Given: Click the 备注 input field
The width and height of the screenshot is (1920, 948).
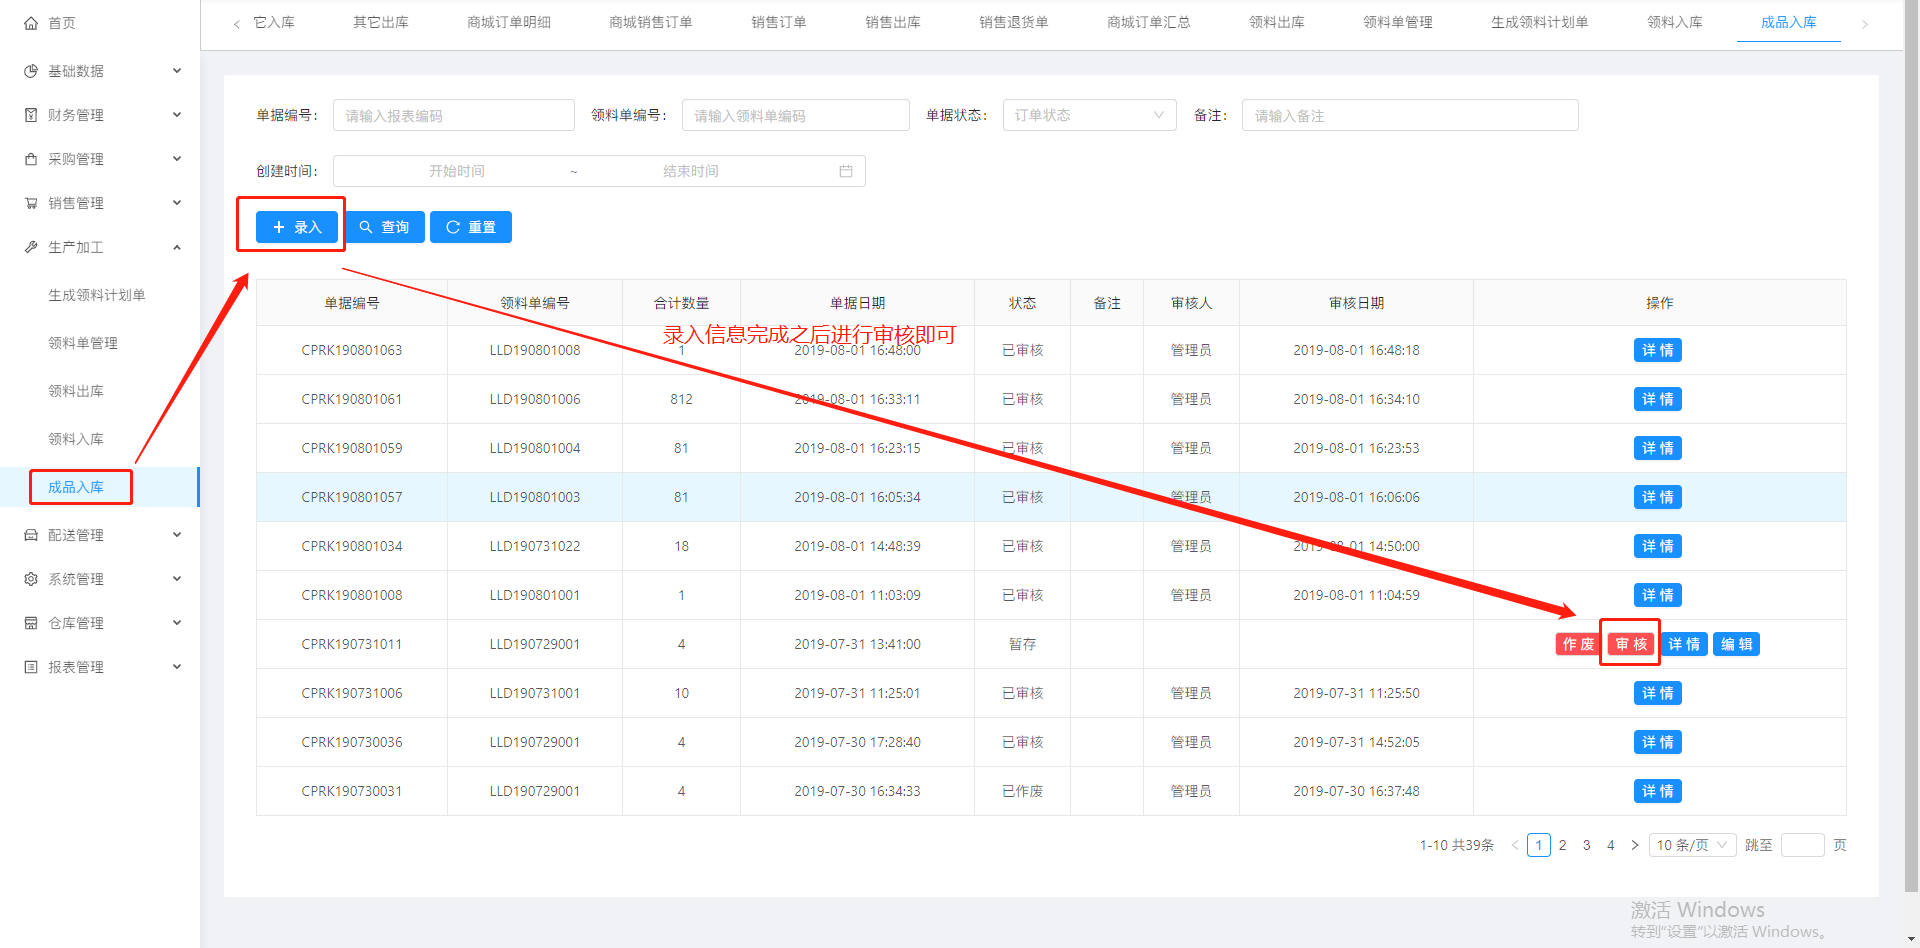Looking at the screenshot, I should click(1410, 115).
